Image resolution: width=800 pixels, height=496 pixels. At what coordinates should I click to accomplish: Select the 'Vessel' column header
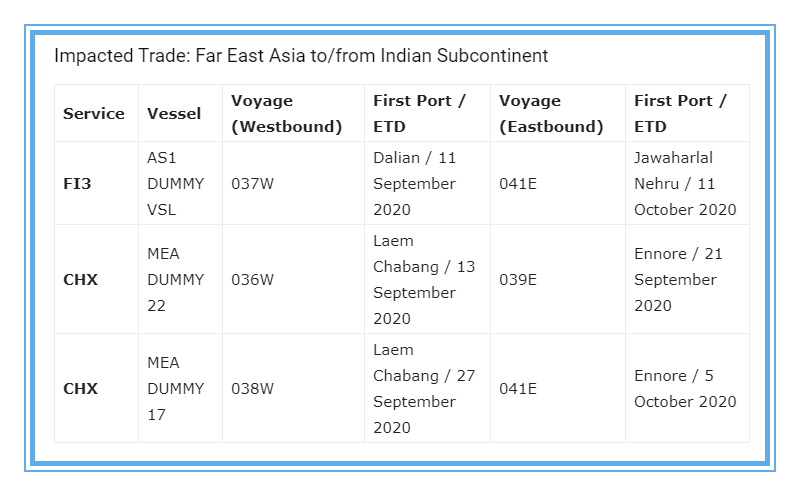click(x=174, y=114)
